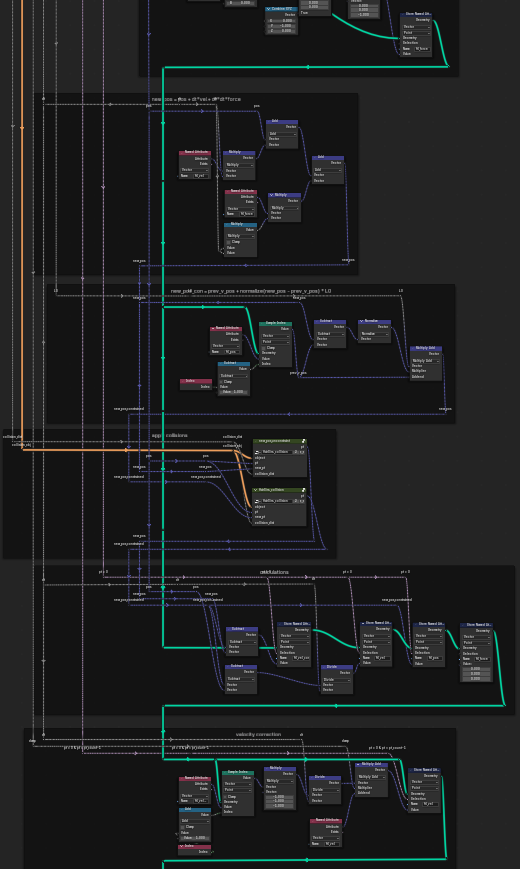Screen dimensions: 520x869
Task: Adjust Value 1.000 on float Subtract node
Action: (x=233, y=392)
